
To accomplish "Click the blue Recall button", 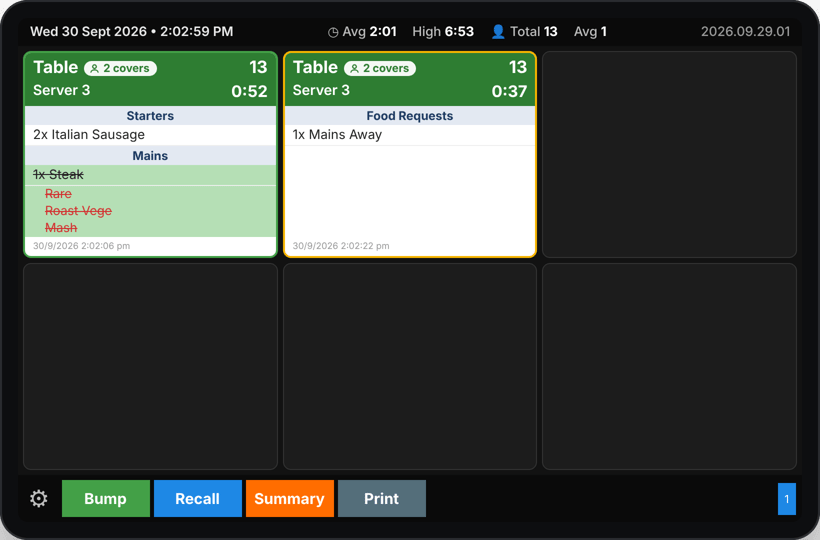I will tap(198, 498).
